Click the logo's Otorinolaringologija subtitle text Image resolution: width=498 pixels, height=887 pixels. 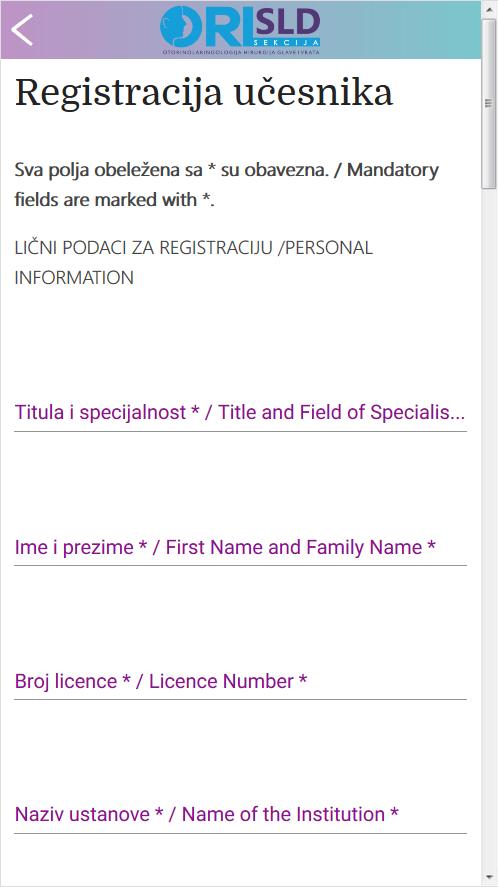tap(241, 52)
